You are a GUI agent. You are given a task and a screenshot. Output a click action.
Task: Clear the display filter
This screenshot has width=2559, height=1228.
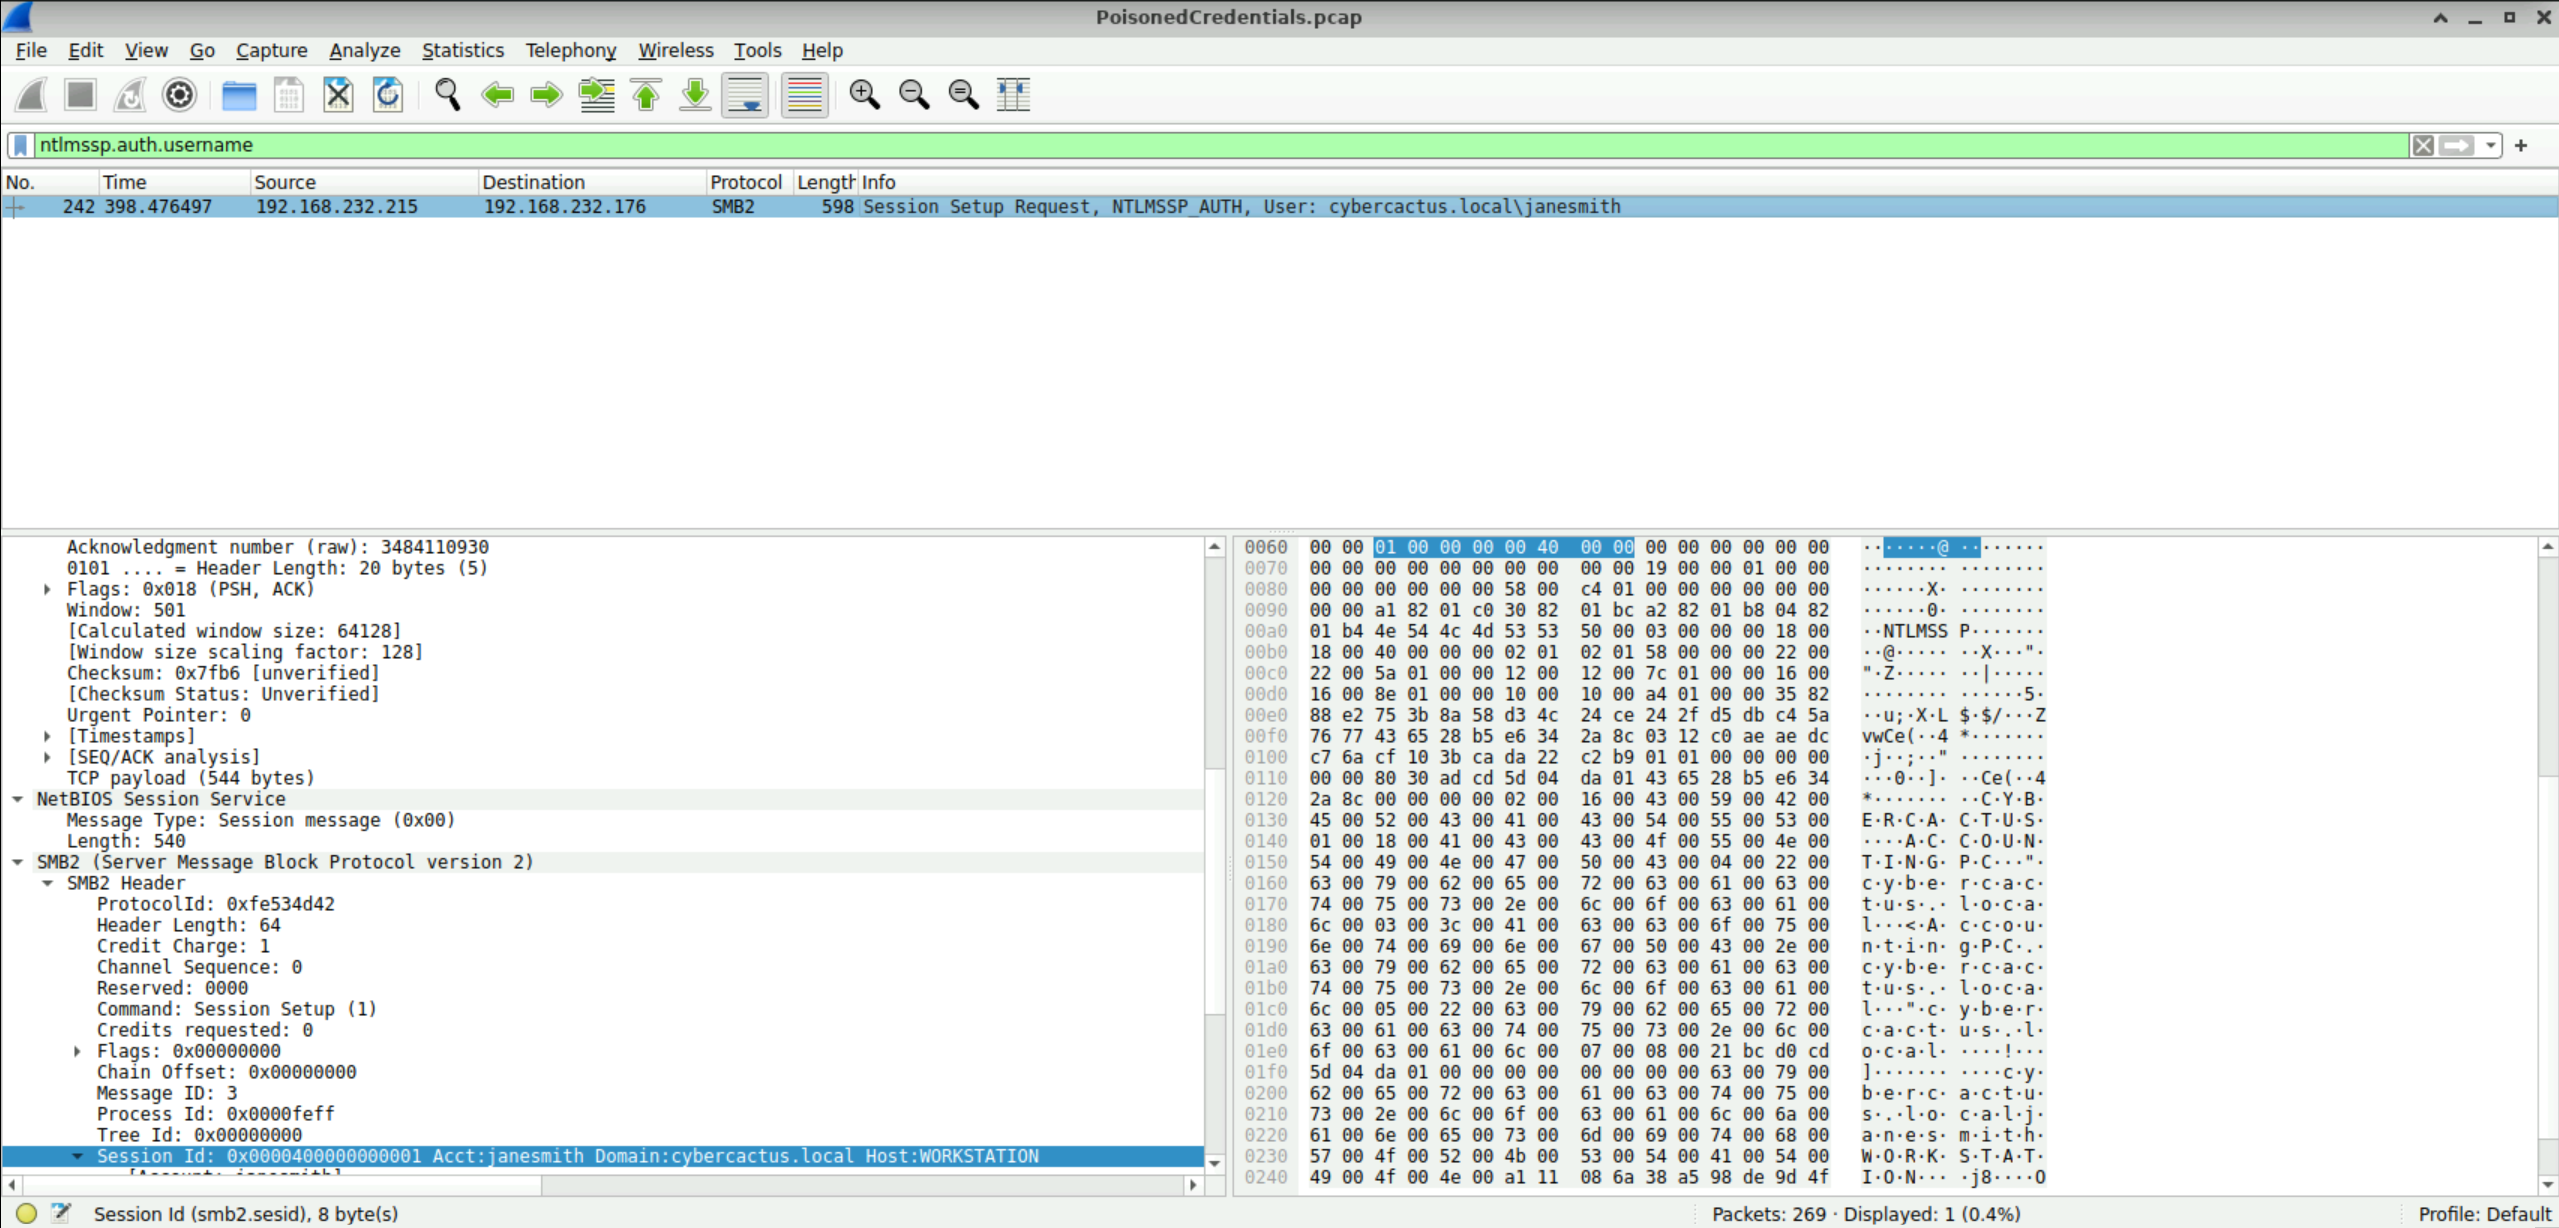pyautogui.click(x=2423, y=146)
